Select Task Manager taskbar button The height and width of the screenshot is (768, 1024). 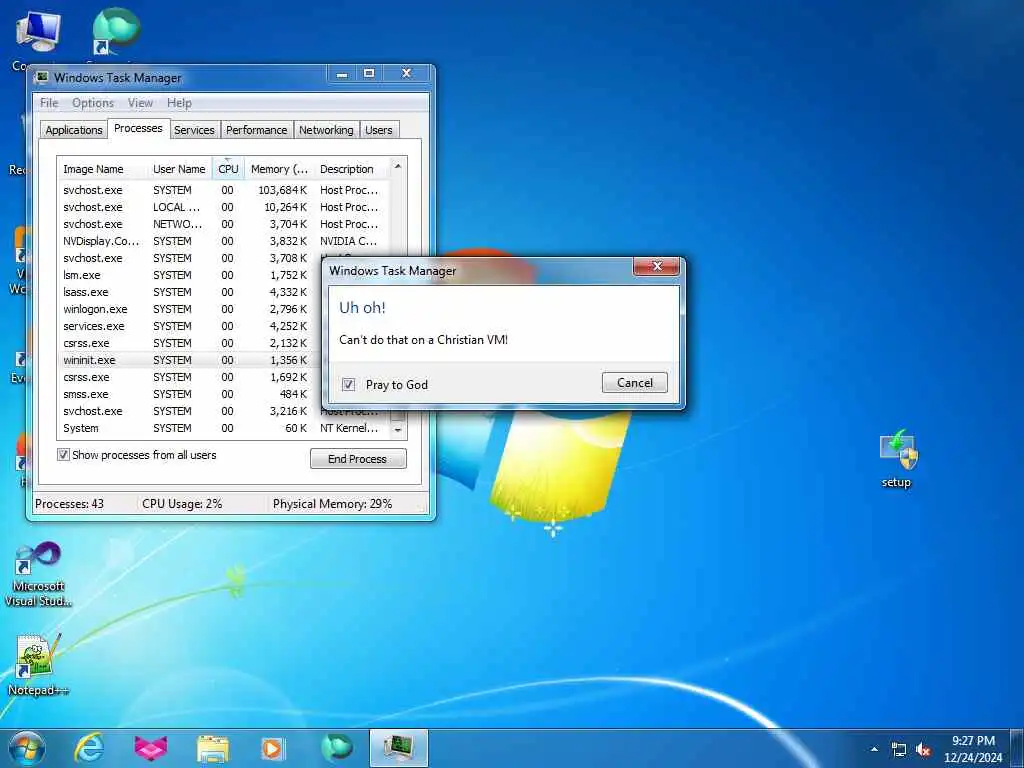point(398,748)
